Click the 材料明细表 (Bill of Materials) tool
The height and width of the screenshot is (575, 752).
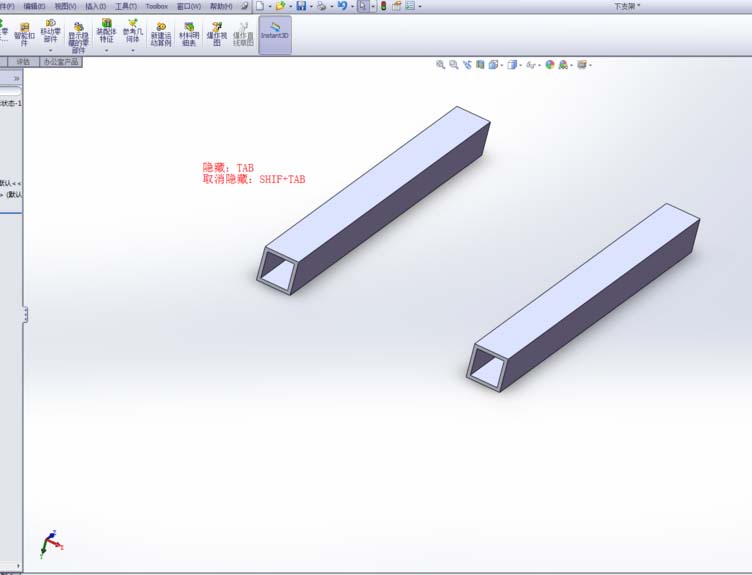pyautogui.click(x=188, y=35)
